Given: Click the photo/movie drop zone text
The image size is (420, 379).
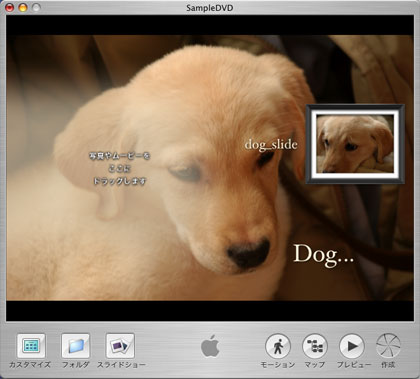Looking at the screenshot, I should pyautogui.click(x=119, y=168).
